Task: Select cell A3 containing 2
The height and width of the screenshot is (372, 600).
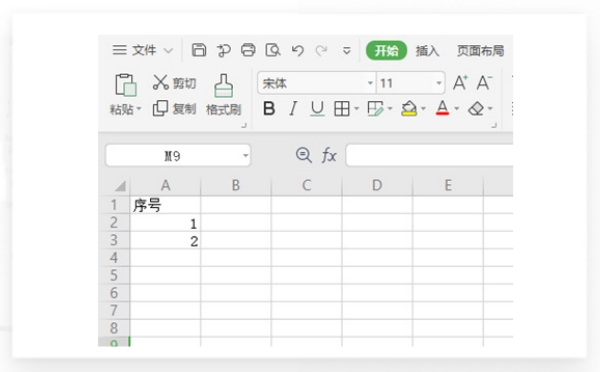Action: (165, 240)
